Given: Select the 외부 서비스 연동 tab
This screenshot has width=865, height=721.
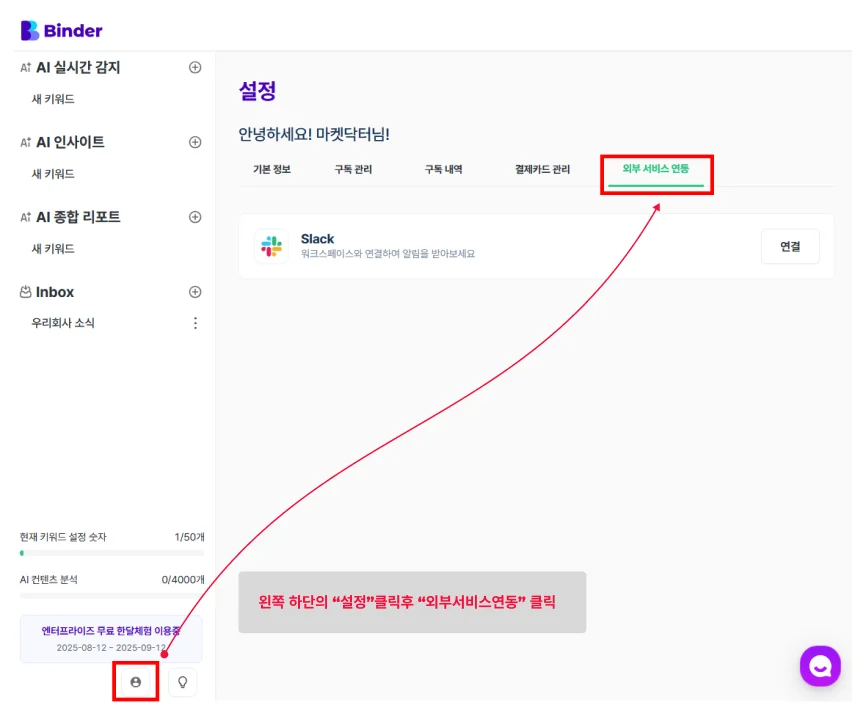Looking at the screenshot, I should click(x=655, y=169).
